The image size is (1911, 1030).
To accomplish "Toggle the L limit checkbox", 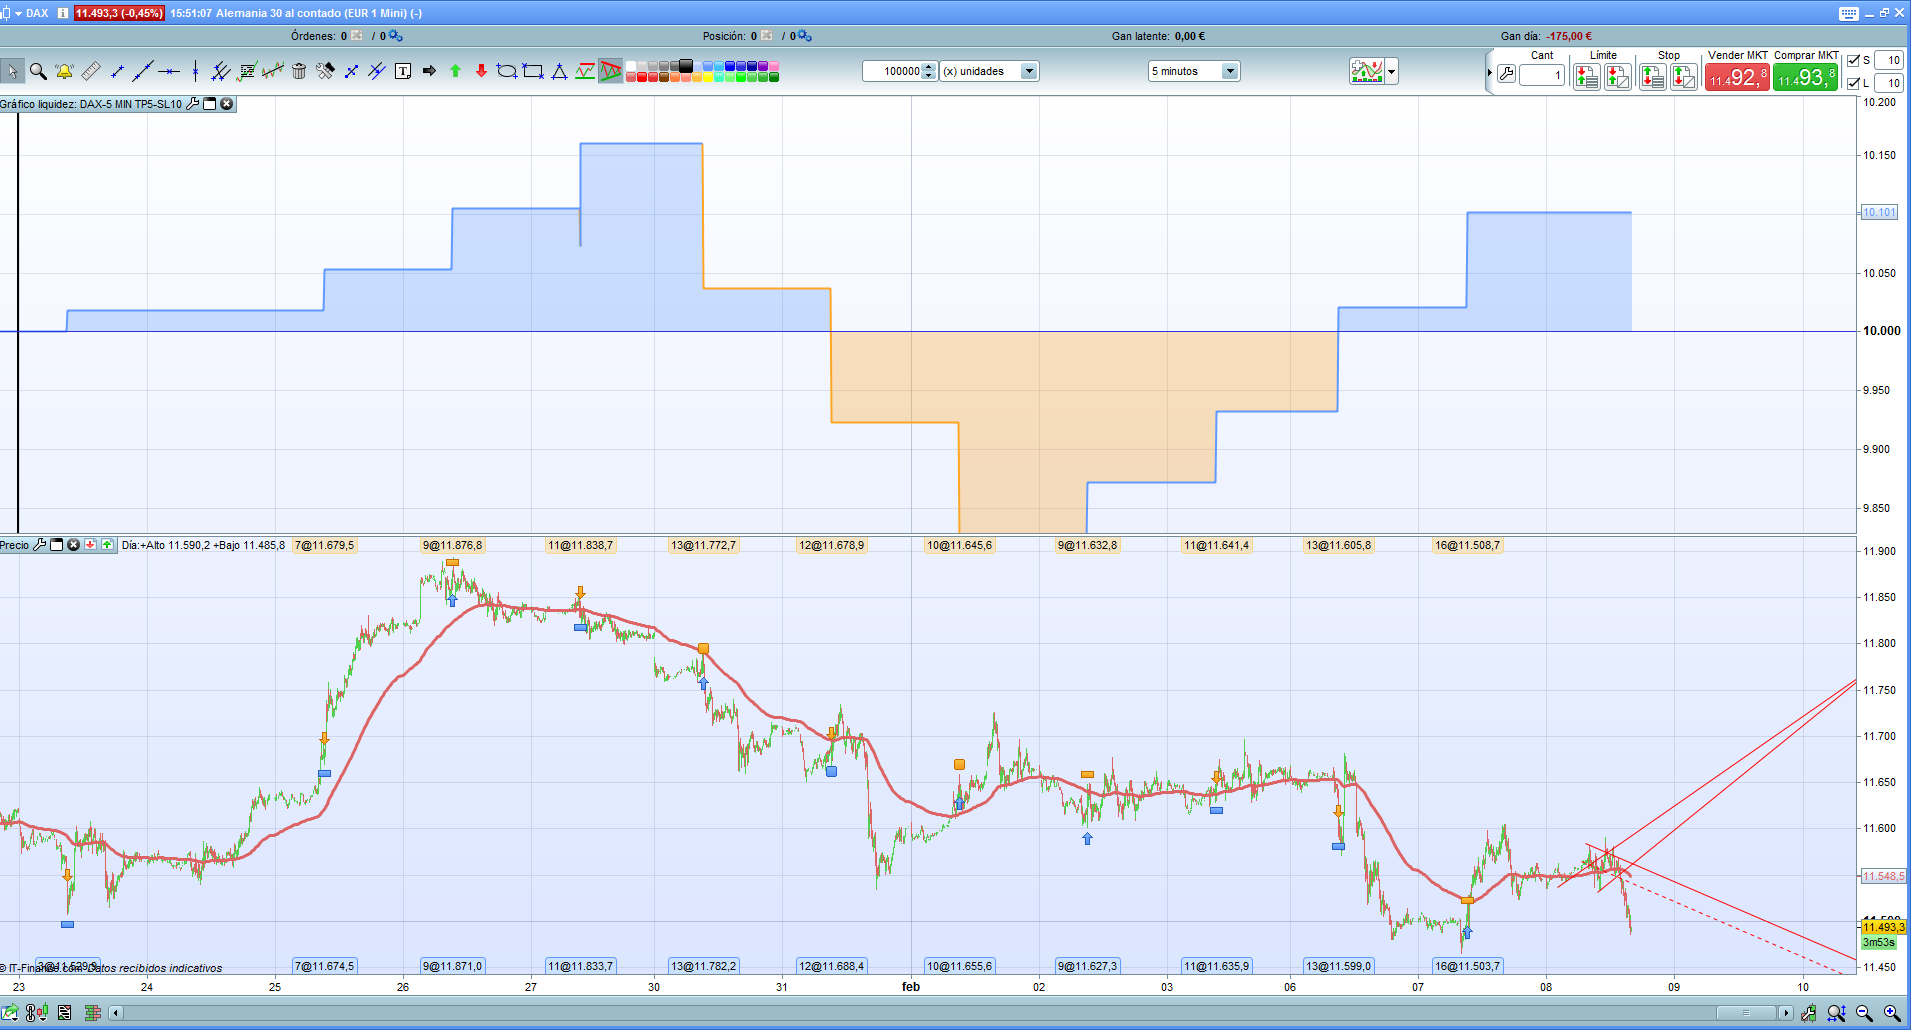I will 1853,83.
